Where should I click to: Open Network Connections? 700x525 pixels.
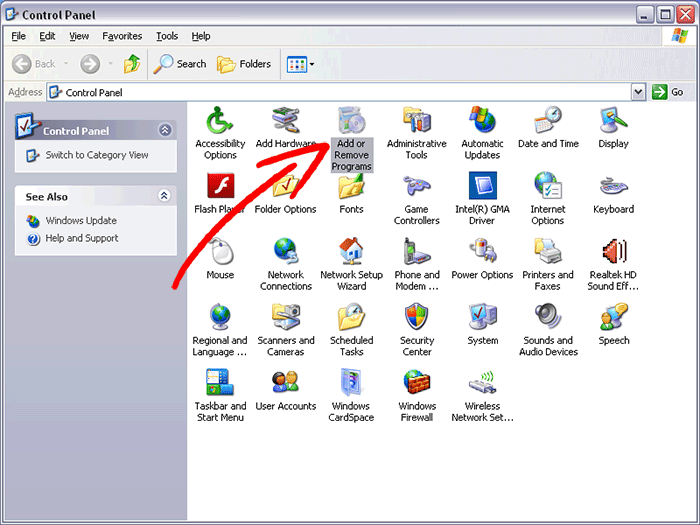tap(286, 264)
